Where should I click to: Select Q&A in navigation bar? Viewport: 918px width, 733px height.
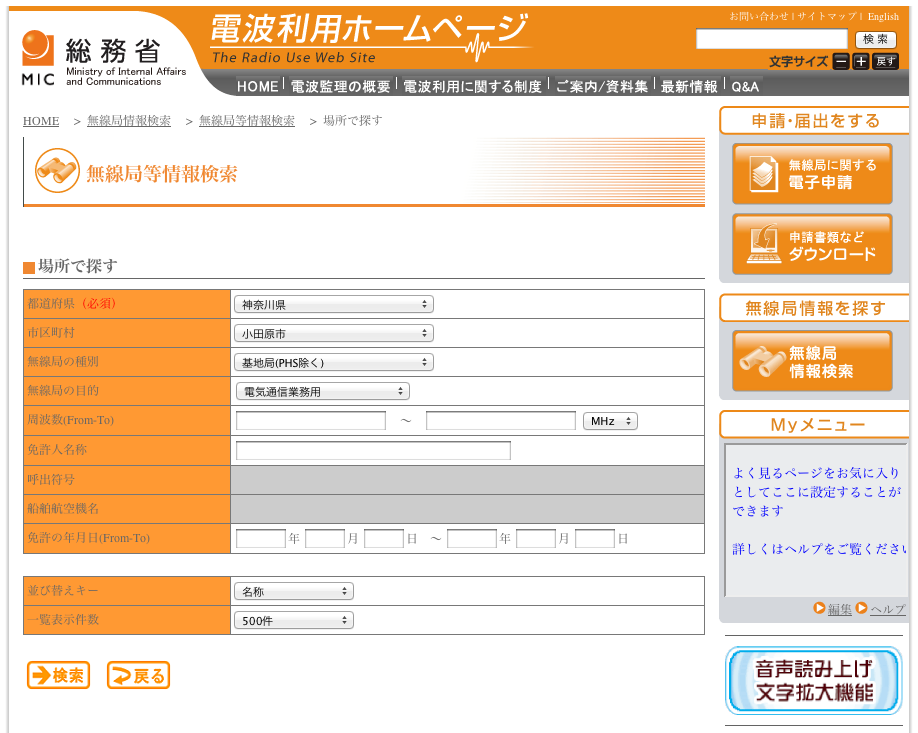coord(745,87)
